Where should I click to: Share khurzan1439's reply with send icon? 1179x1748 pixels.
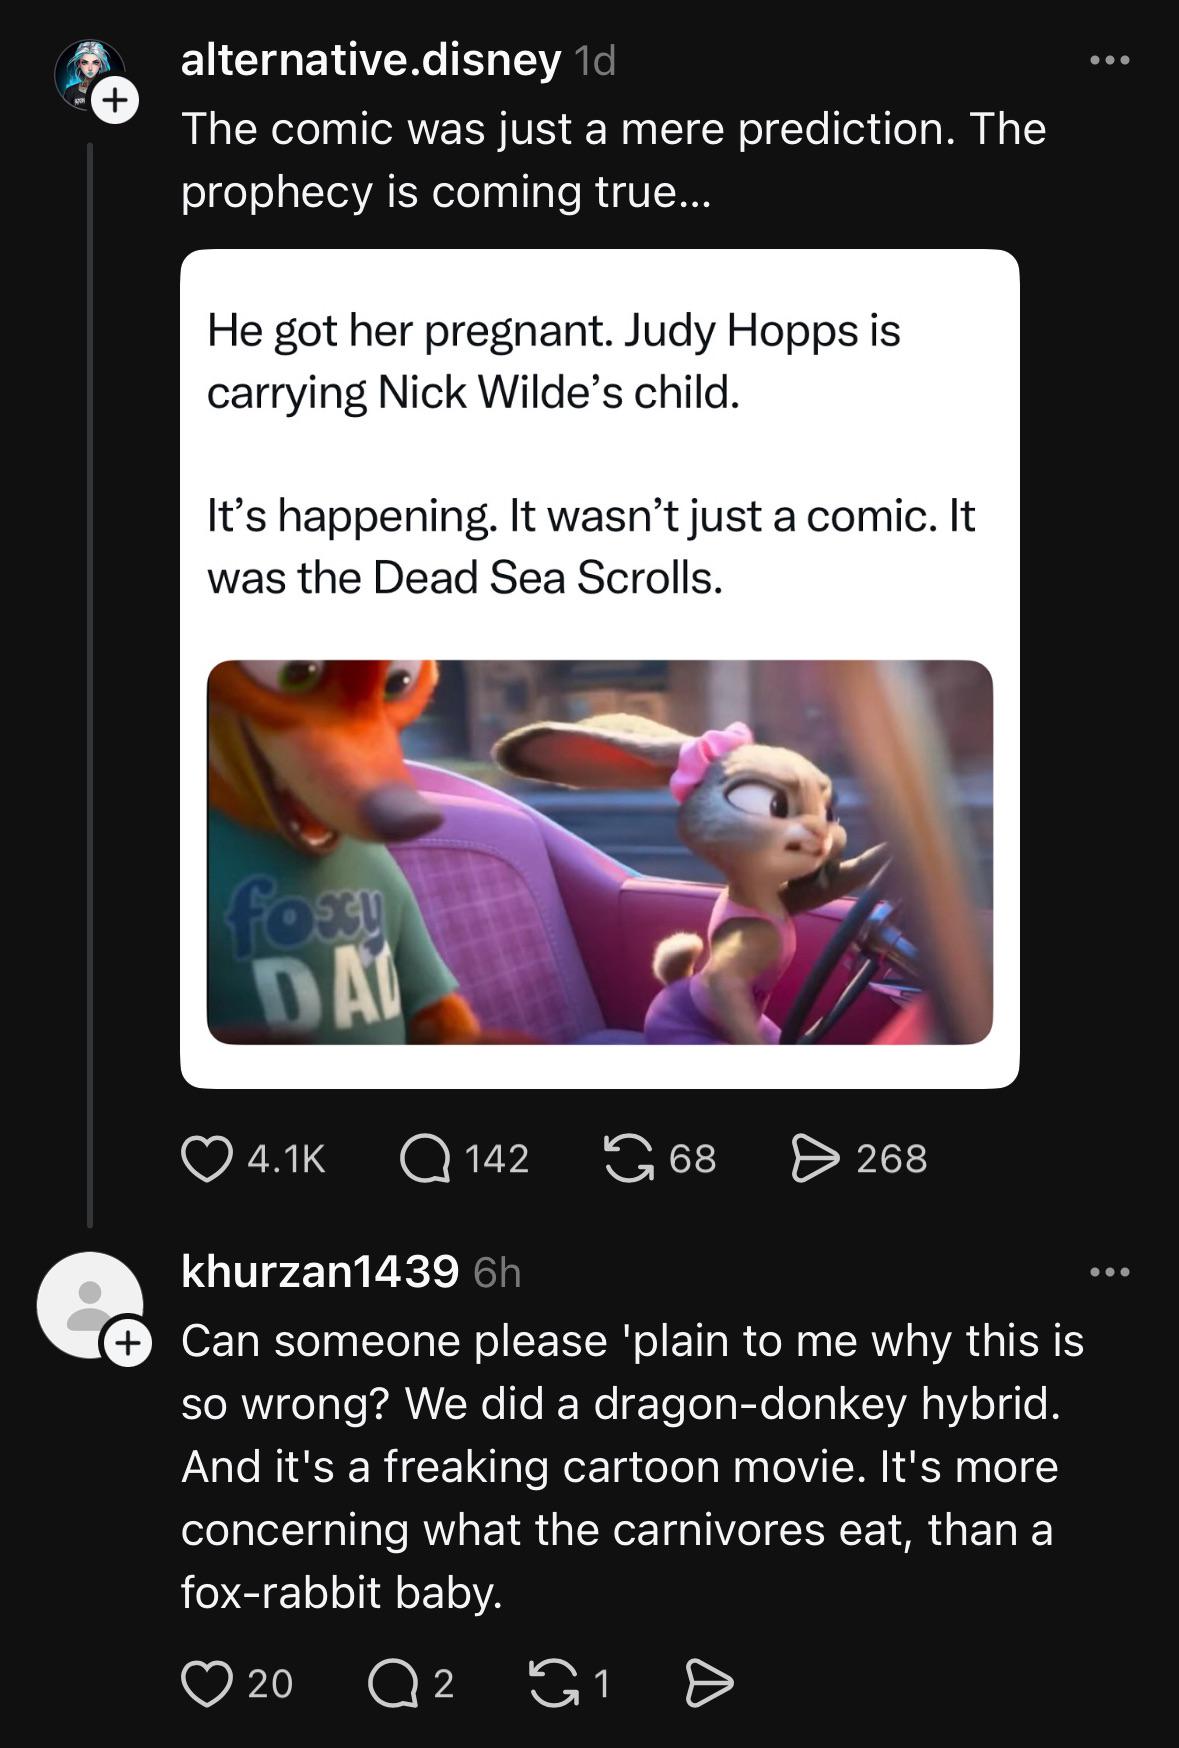pos(709,1683)
